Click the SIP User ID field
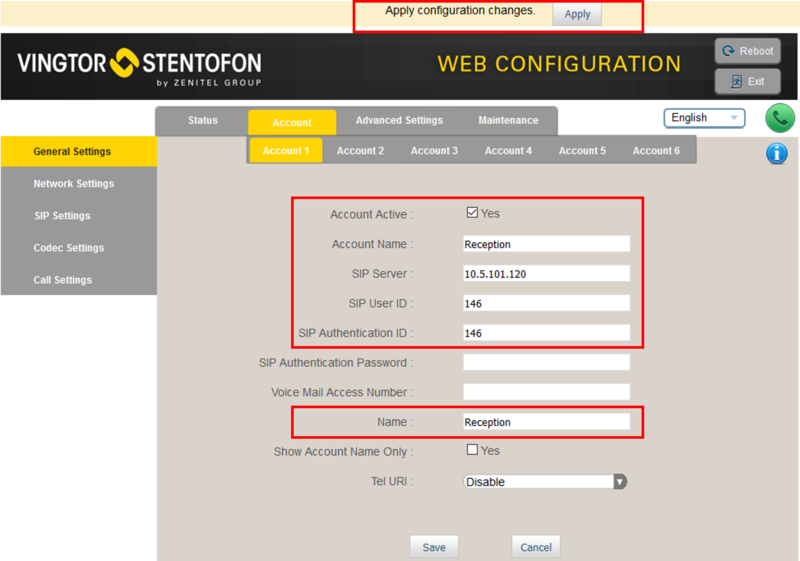The width and height of the screenshot is (800, 561). click(546, 303)
